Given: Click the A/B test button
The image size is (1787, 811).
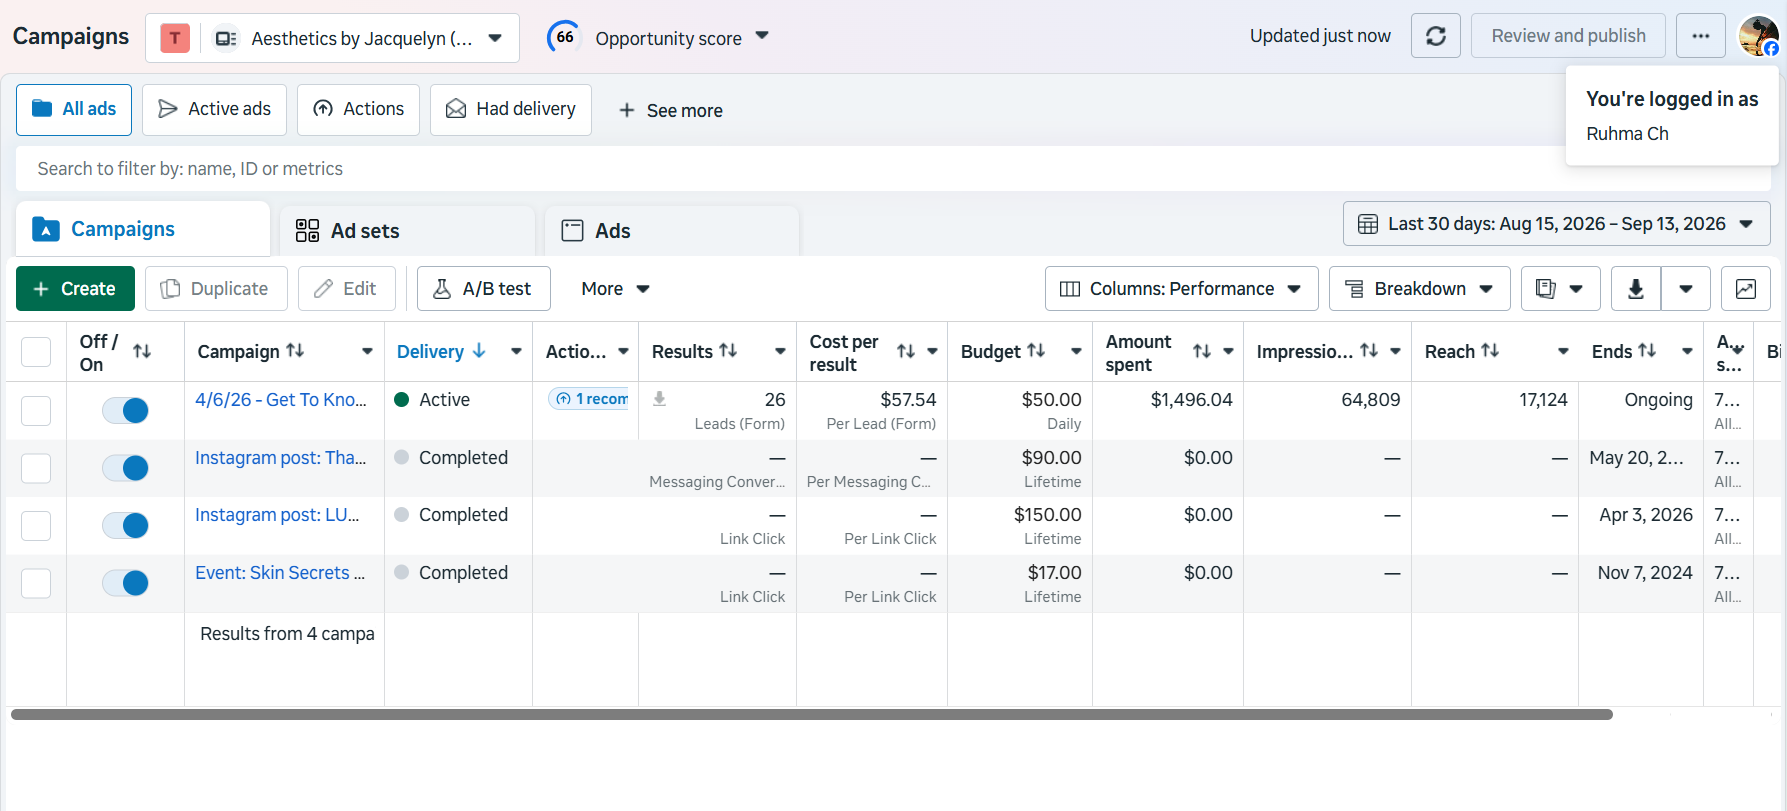Looking at the screenshot, I should (484, 289).
